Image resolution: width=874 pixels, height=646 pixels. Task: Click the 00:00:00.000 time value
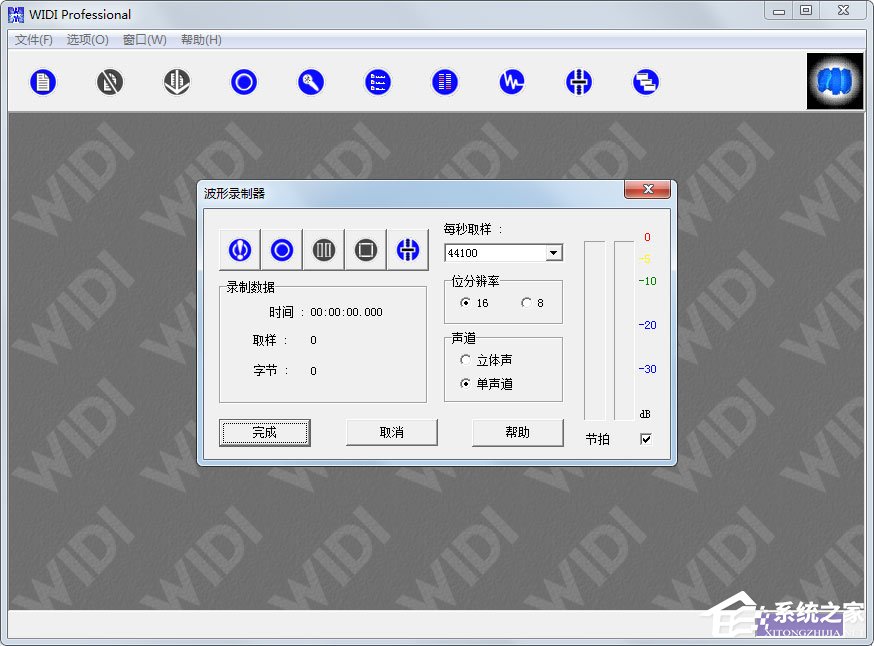coord(346,312)
